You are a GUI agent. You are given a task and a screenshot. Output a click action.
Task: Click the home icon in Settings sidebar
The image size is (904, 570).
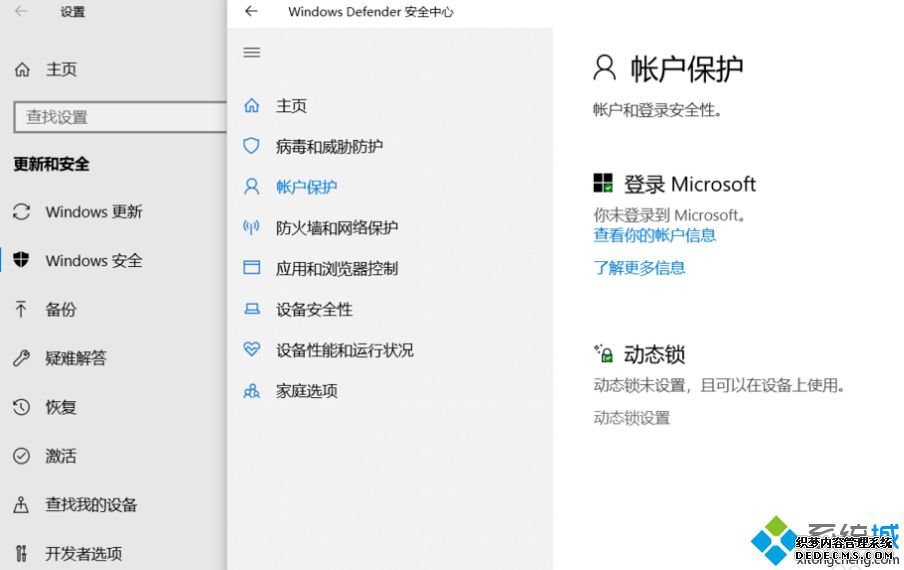point(22,70)
